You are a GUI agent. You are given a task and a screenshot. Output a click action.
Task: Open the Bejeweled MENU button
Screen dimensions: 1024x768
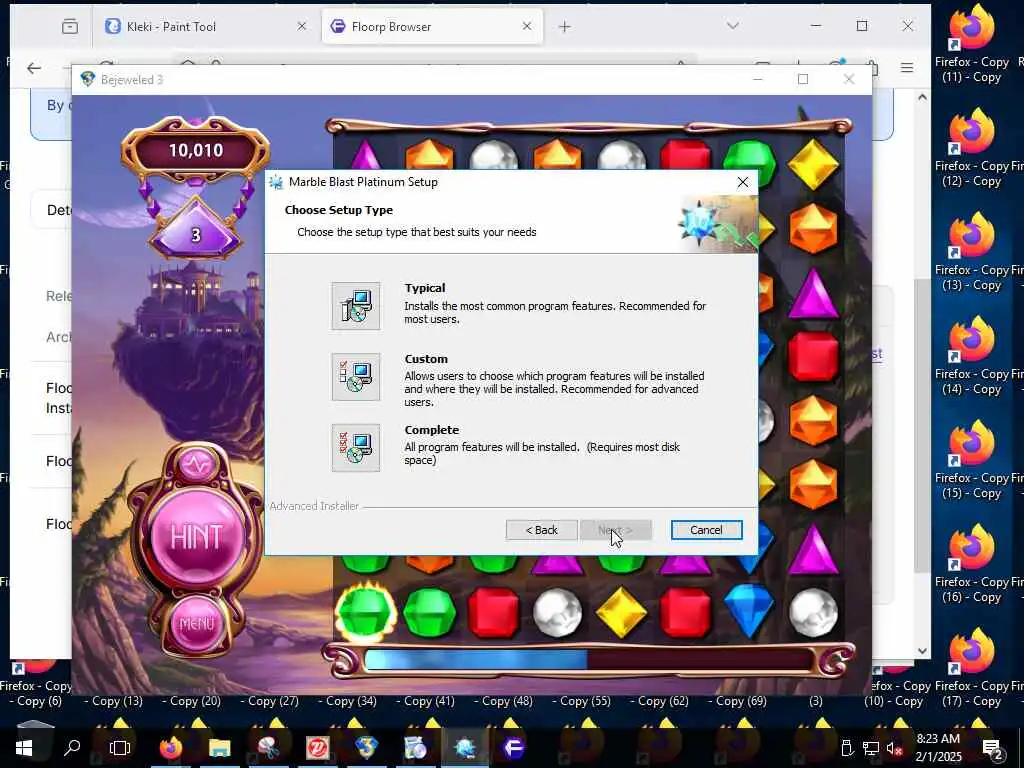(197, 624)
